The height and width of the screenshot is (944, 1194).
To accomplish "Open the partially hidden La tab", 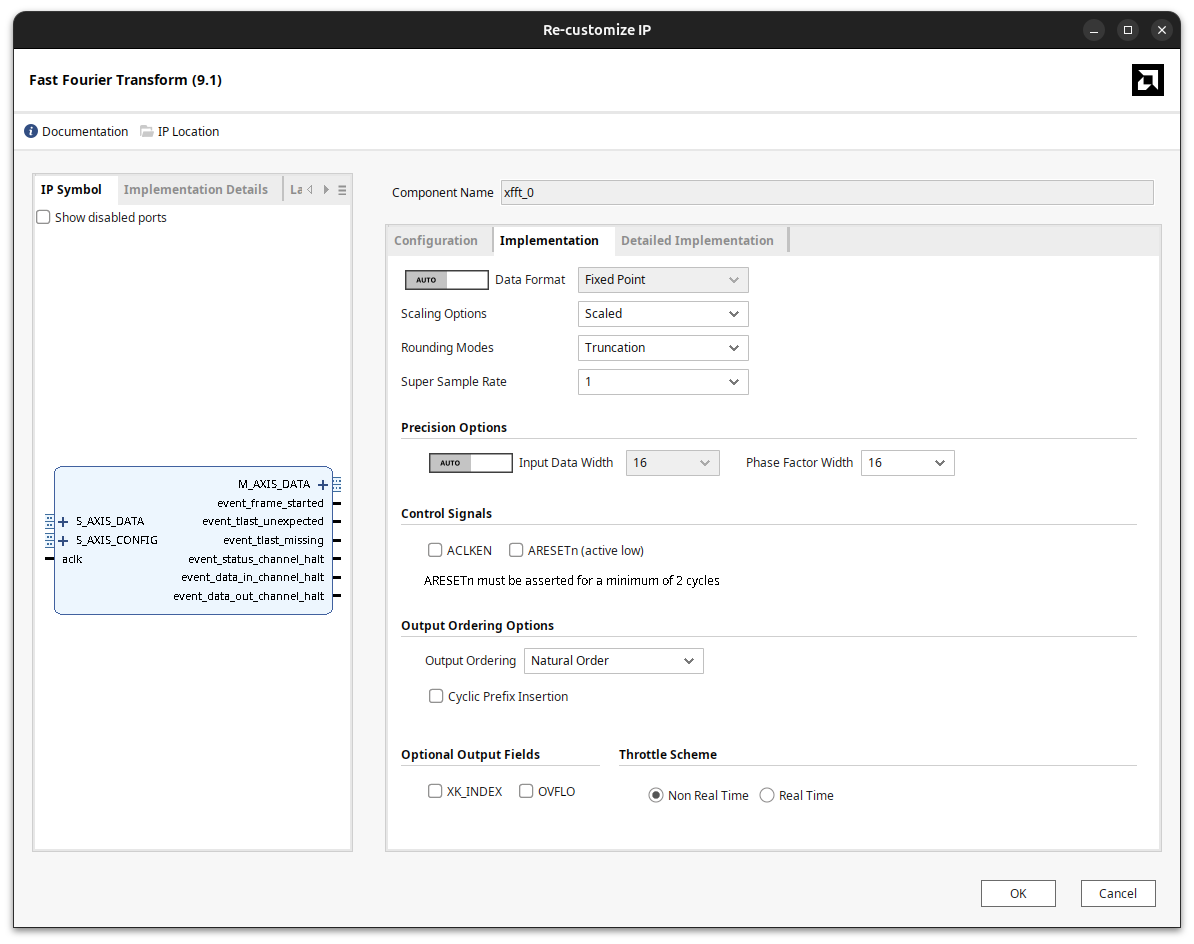I will point(295,190).
